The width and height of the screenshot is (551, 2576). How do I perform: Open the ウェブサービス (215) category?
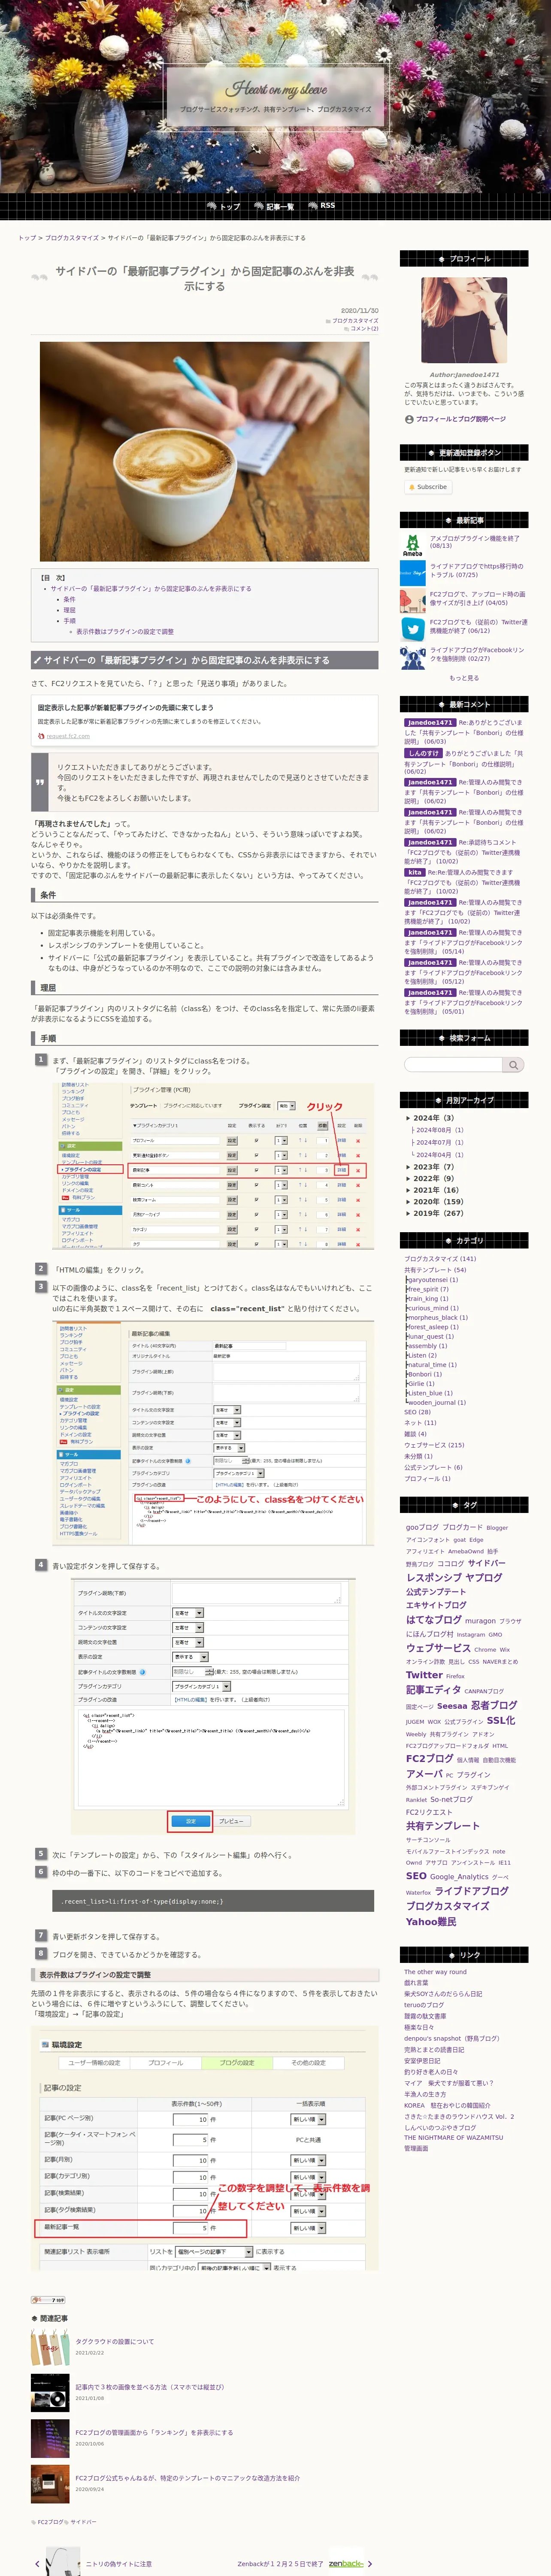coord(434,1445)
